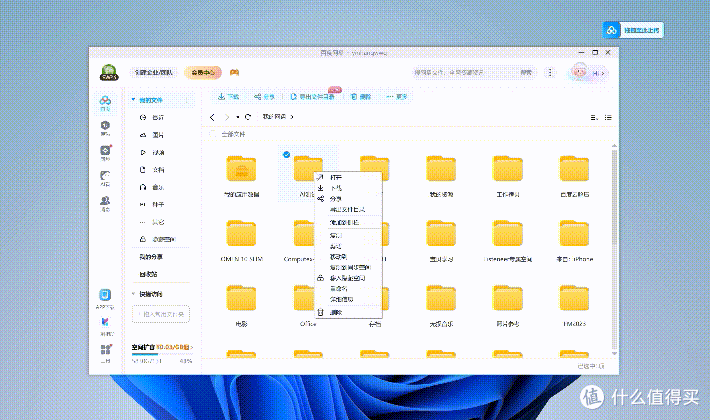Viewport: 710px width, 420px height.
Task: Click the 分享 button in the toolbar
Action: 264,96
